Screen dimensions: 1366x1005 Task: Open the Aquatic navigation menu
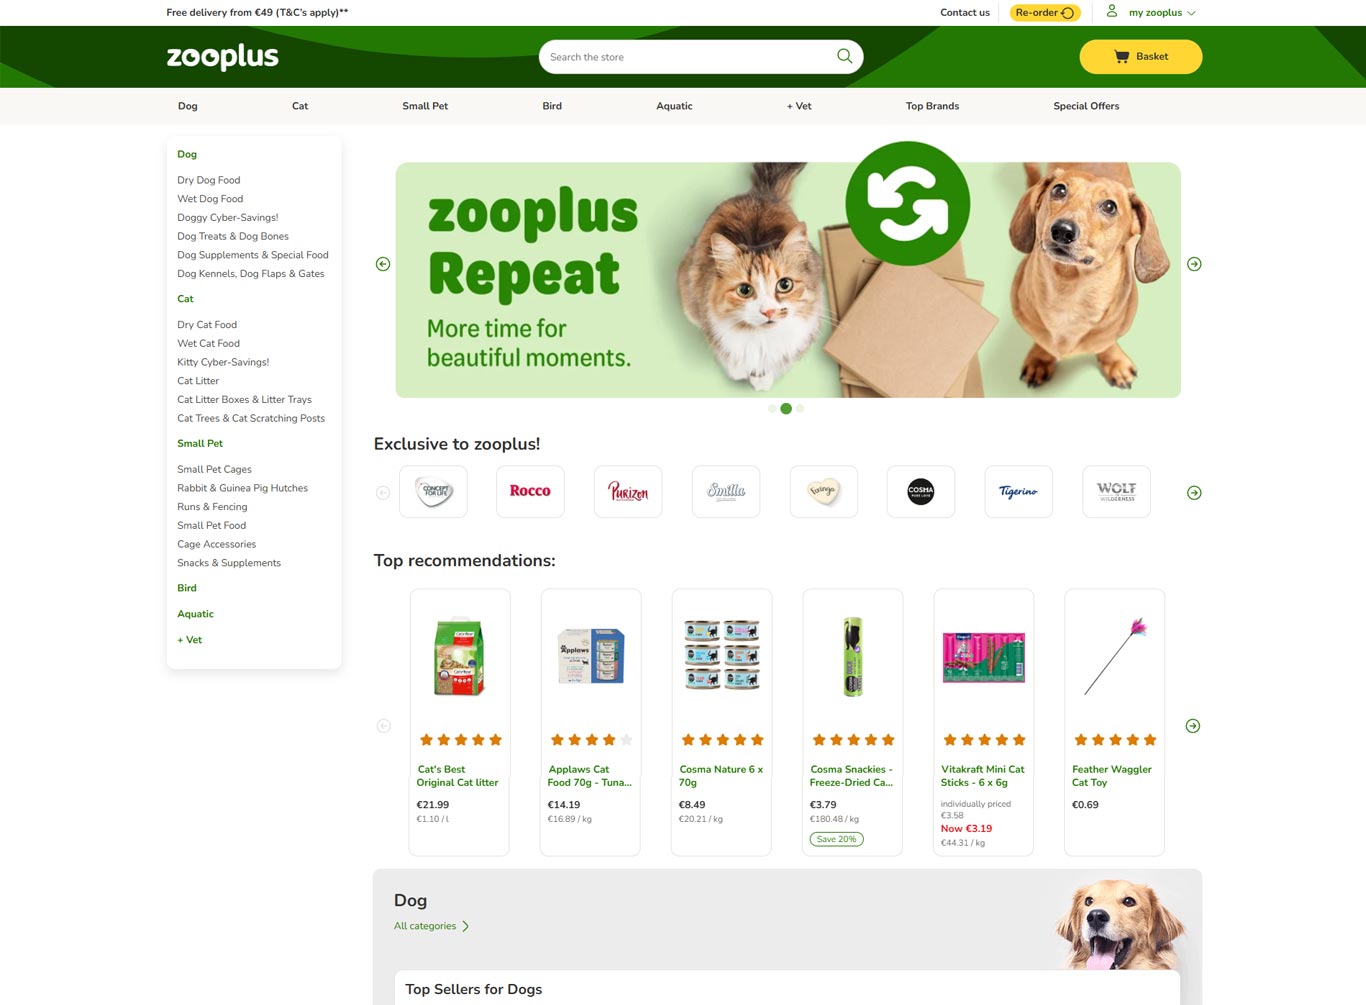[x=674, y=106]
